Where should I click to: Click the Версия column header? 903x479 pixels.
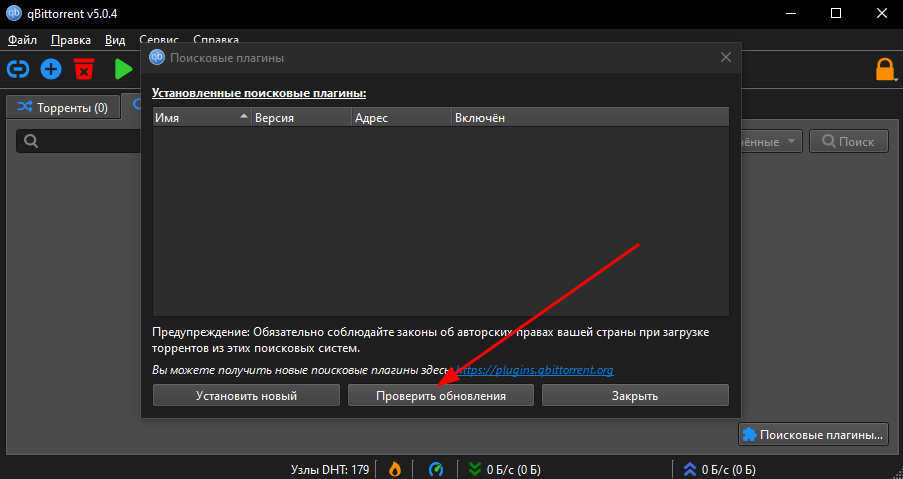(302, 117)
